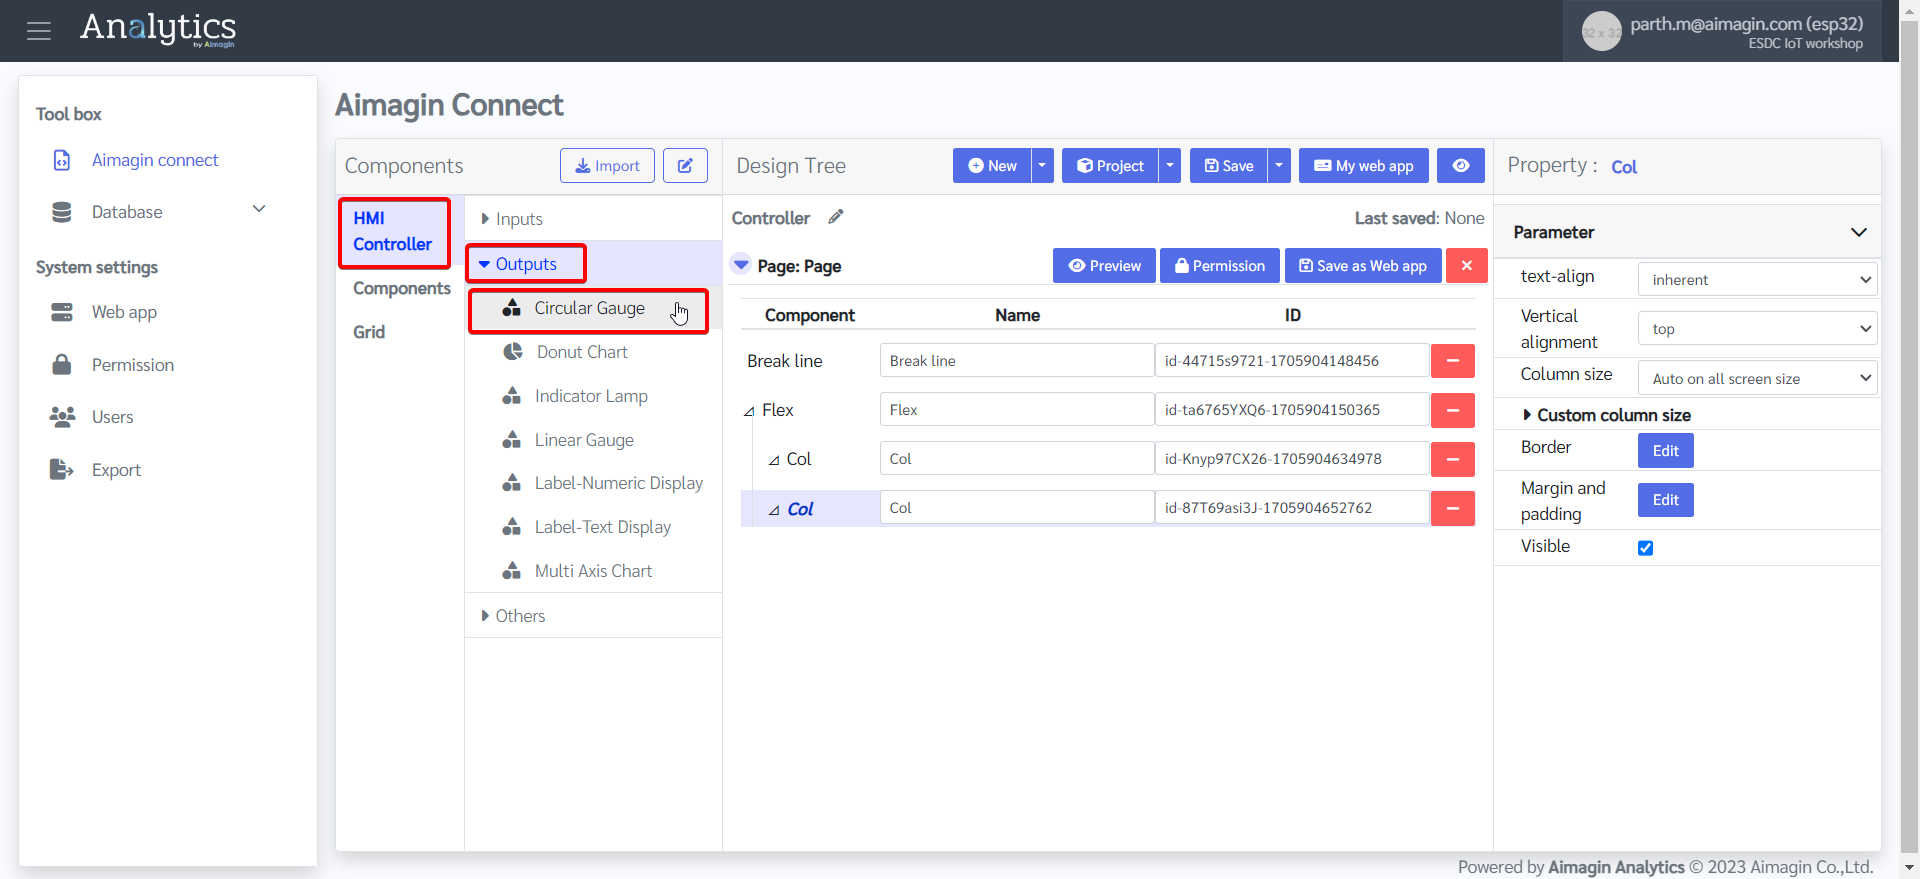
Task: Collapse the Flex tree node
Action: coord(749,411)
